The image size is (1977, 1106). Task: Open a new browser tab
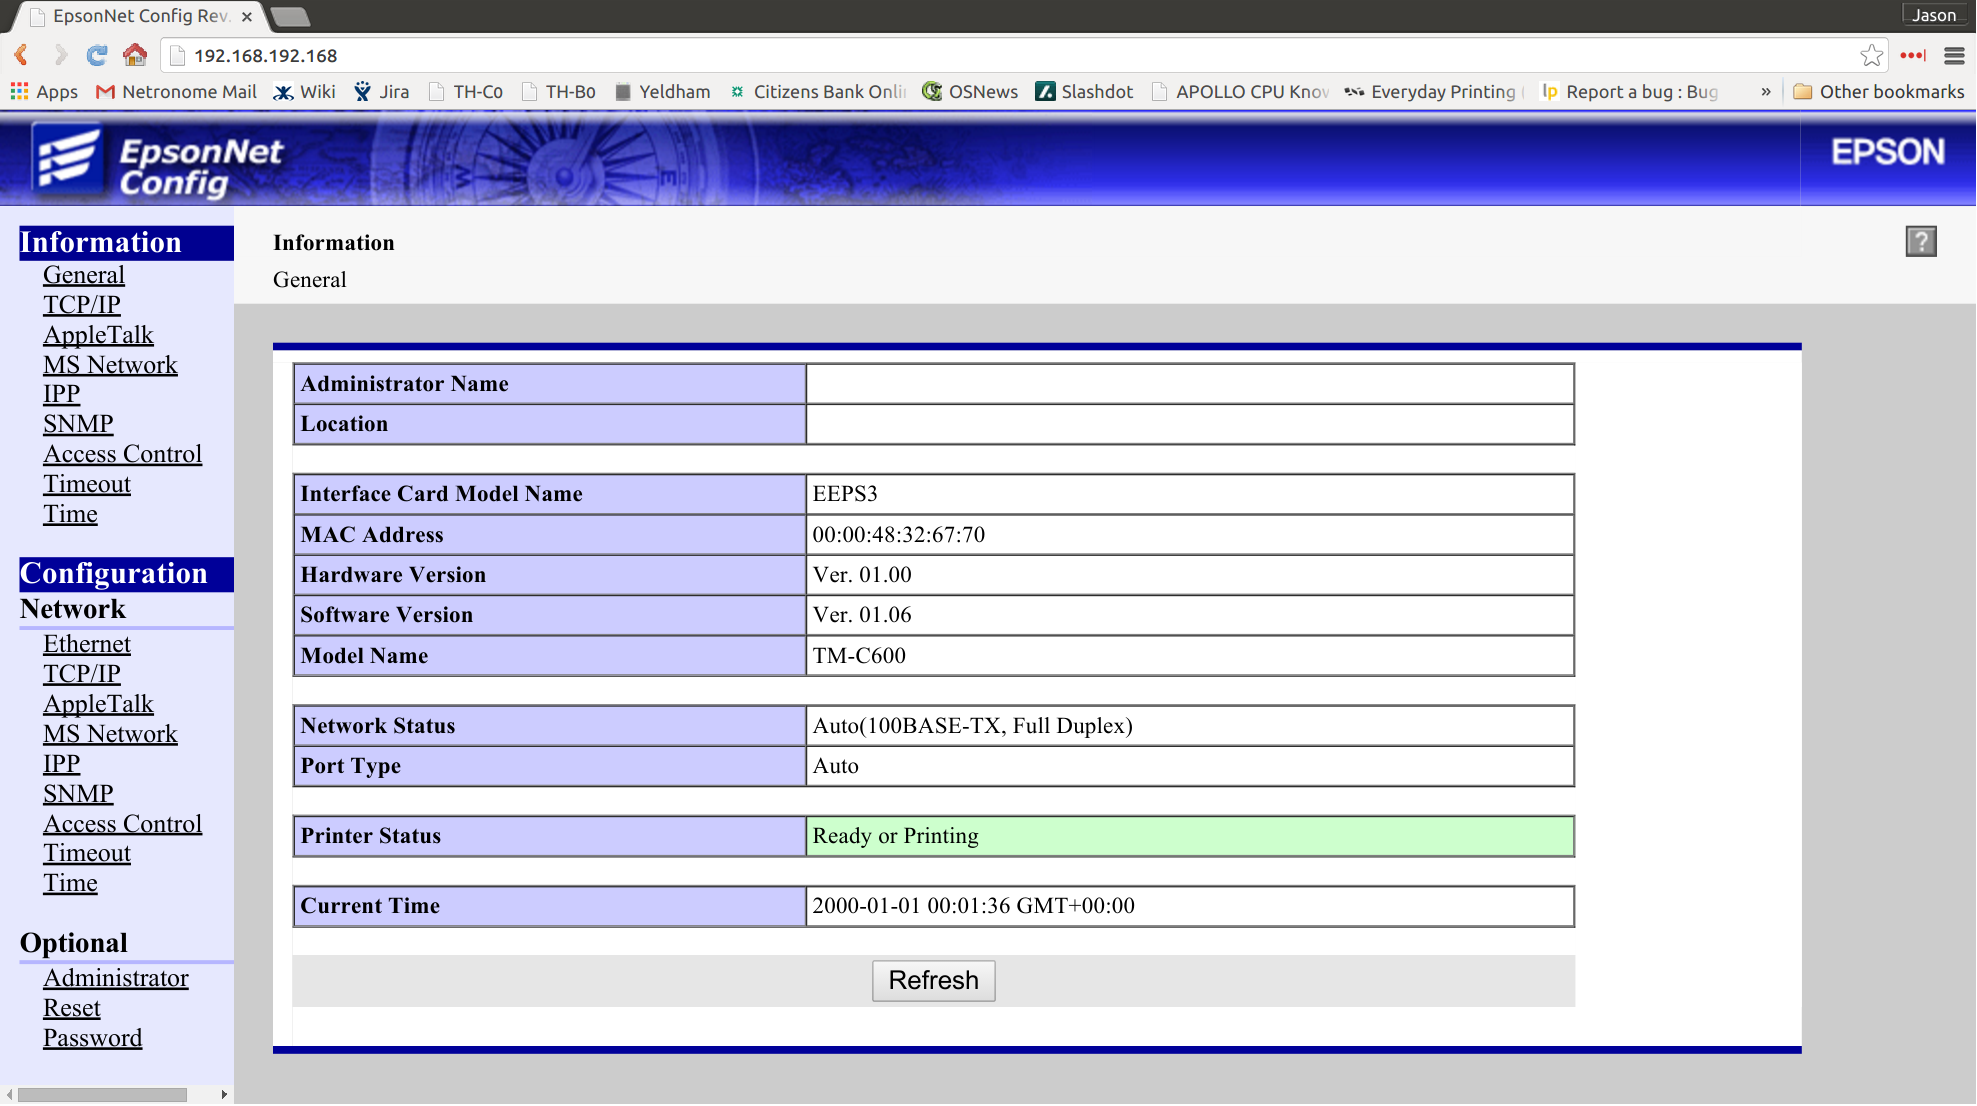(x=290, y=16)
